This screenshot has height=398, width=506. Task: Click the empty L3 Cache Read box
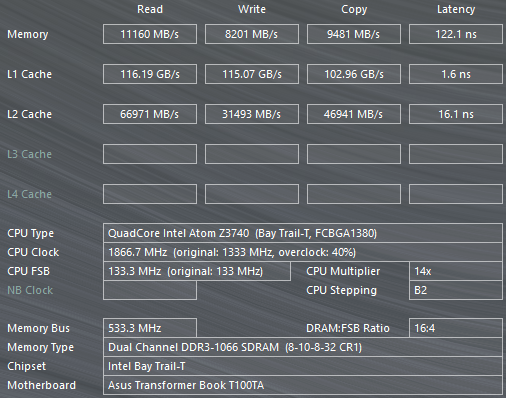pyautogui.click(x=150, y=154)
